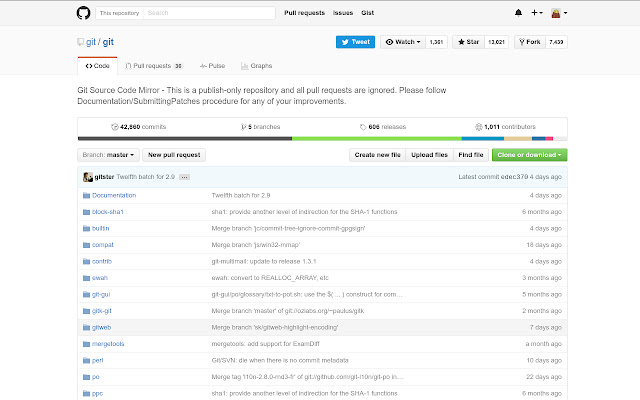Open commit 'Git/SVN: die when there is no commit metadata'
The image size is (640, 400).
click(x=280, y=361)
